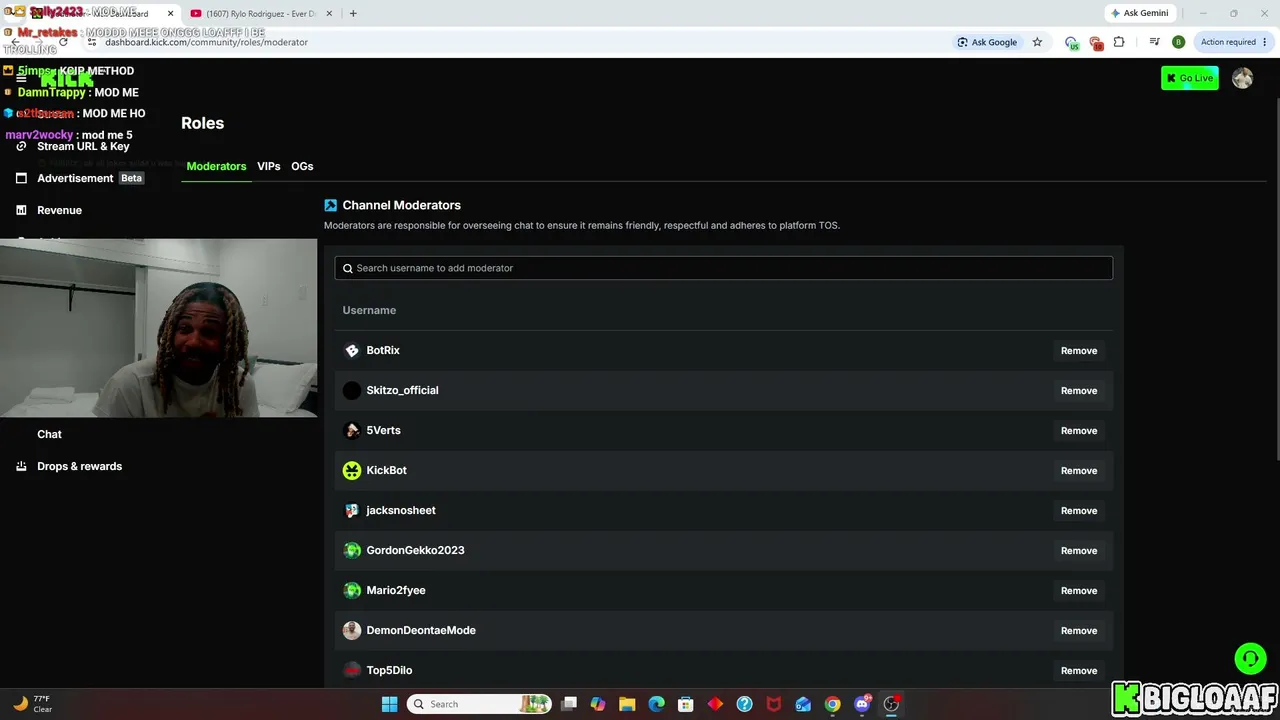Image resolution: width=1280 pixels, height=720 pixels.
Task: Click the Revenue chart icon in sidebar
Action: pyautogui.click(x=21, y=210)
